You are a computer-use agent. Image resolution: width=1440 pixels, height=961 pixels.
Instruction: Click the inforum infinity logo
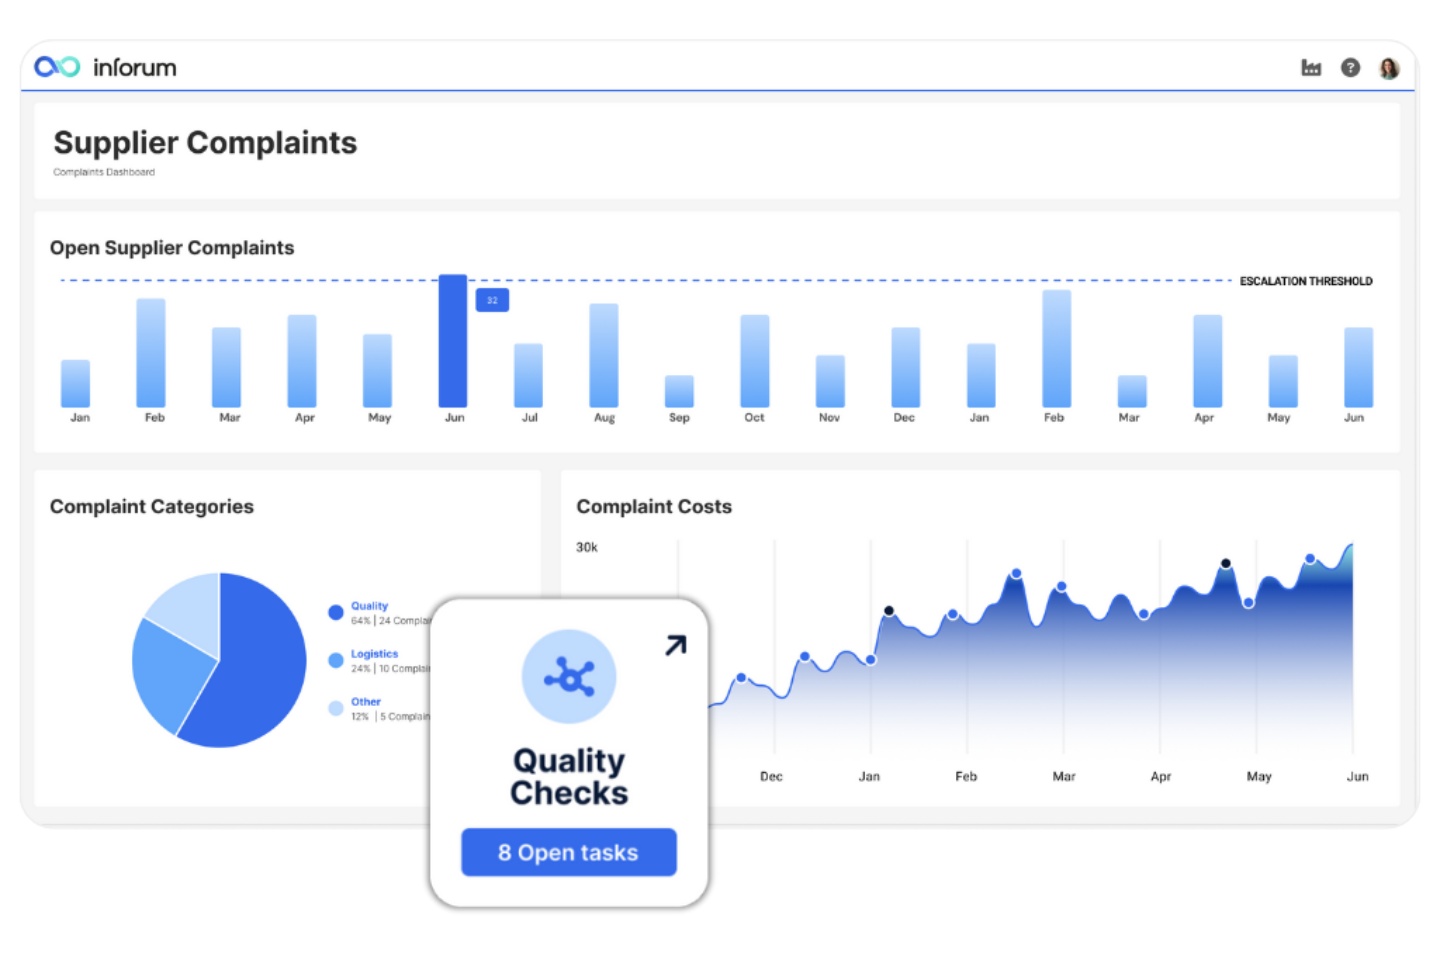click(57, 66)
